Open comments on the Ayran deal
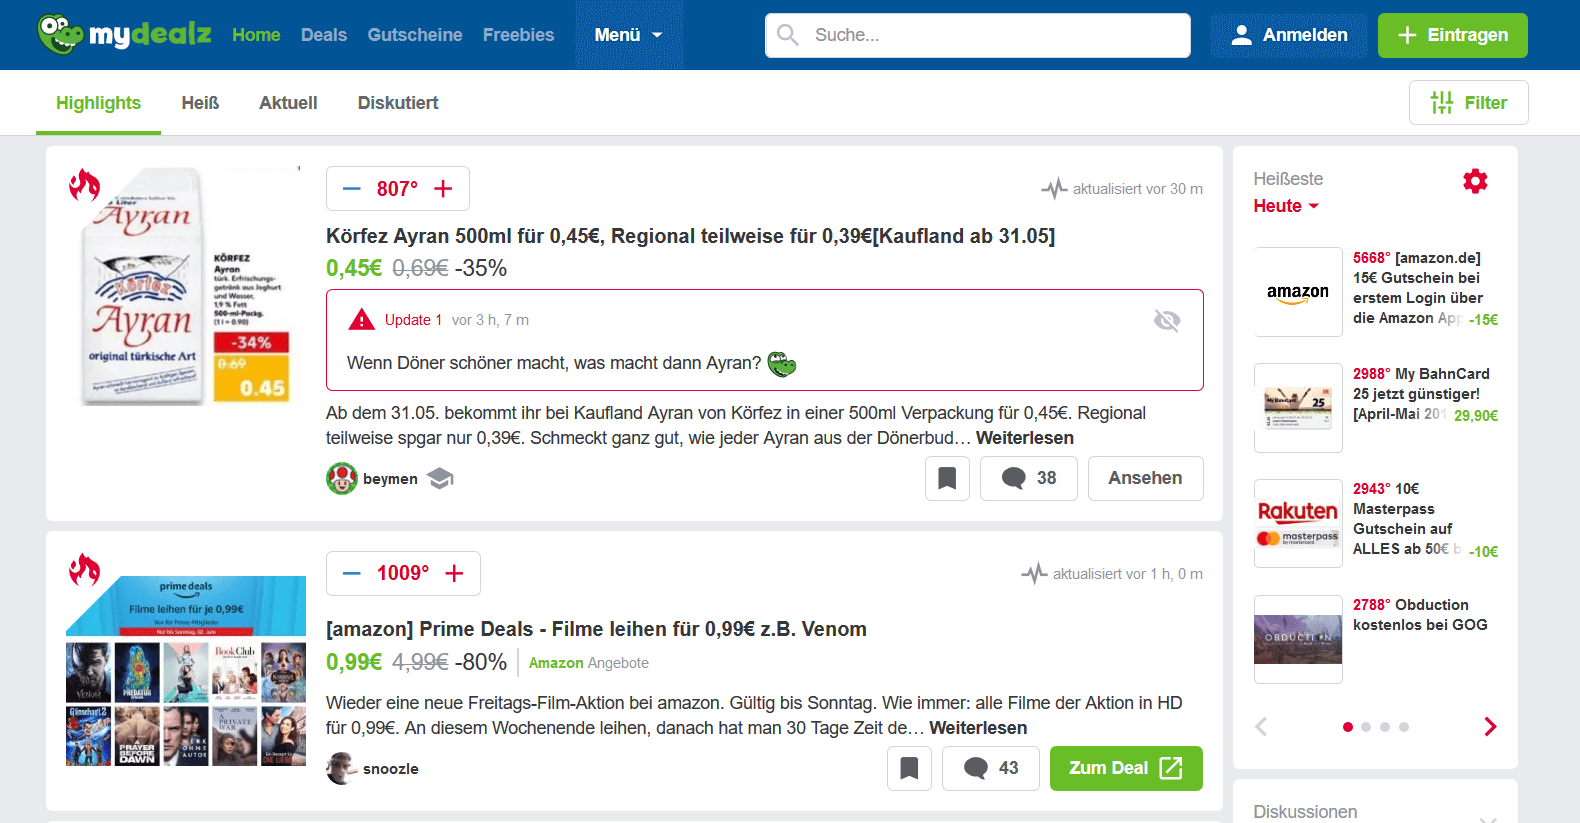The image size is (1580, 823). [1028, 479]
